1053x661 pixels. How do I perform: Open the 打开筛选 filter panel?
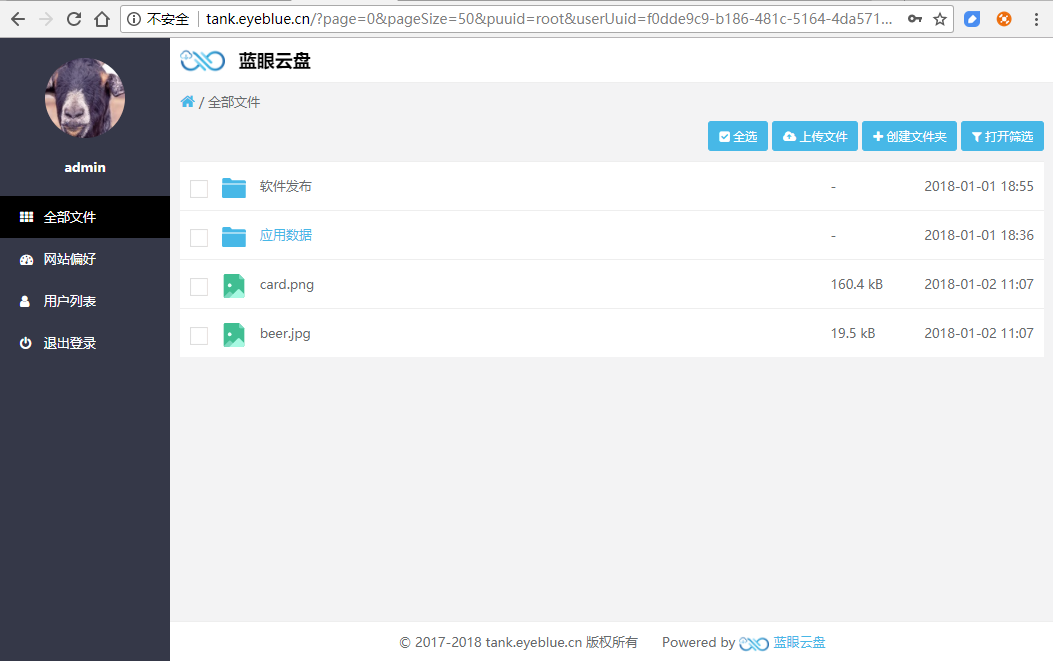pyautogui.click(x=1002, y=137)
